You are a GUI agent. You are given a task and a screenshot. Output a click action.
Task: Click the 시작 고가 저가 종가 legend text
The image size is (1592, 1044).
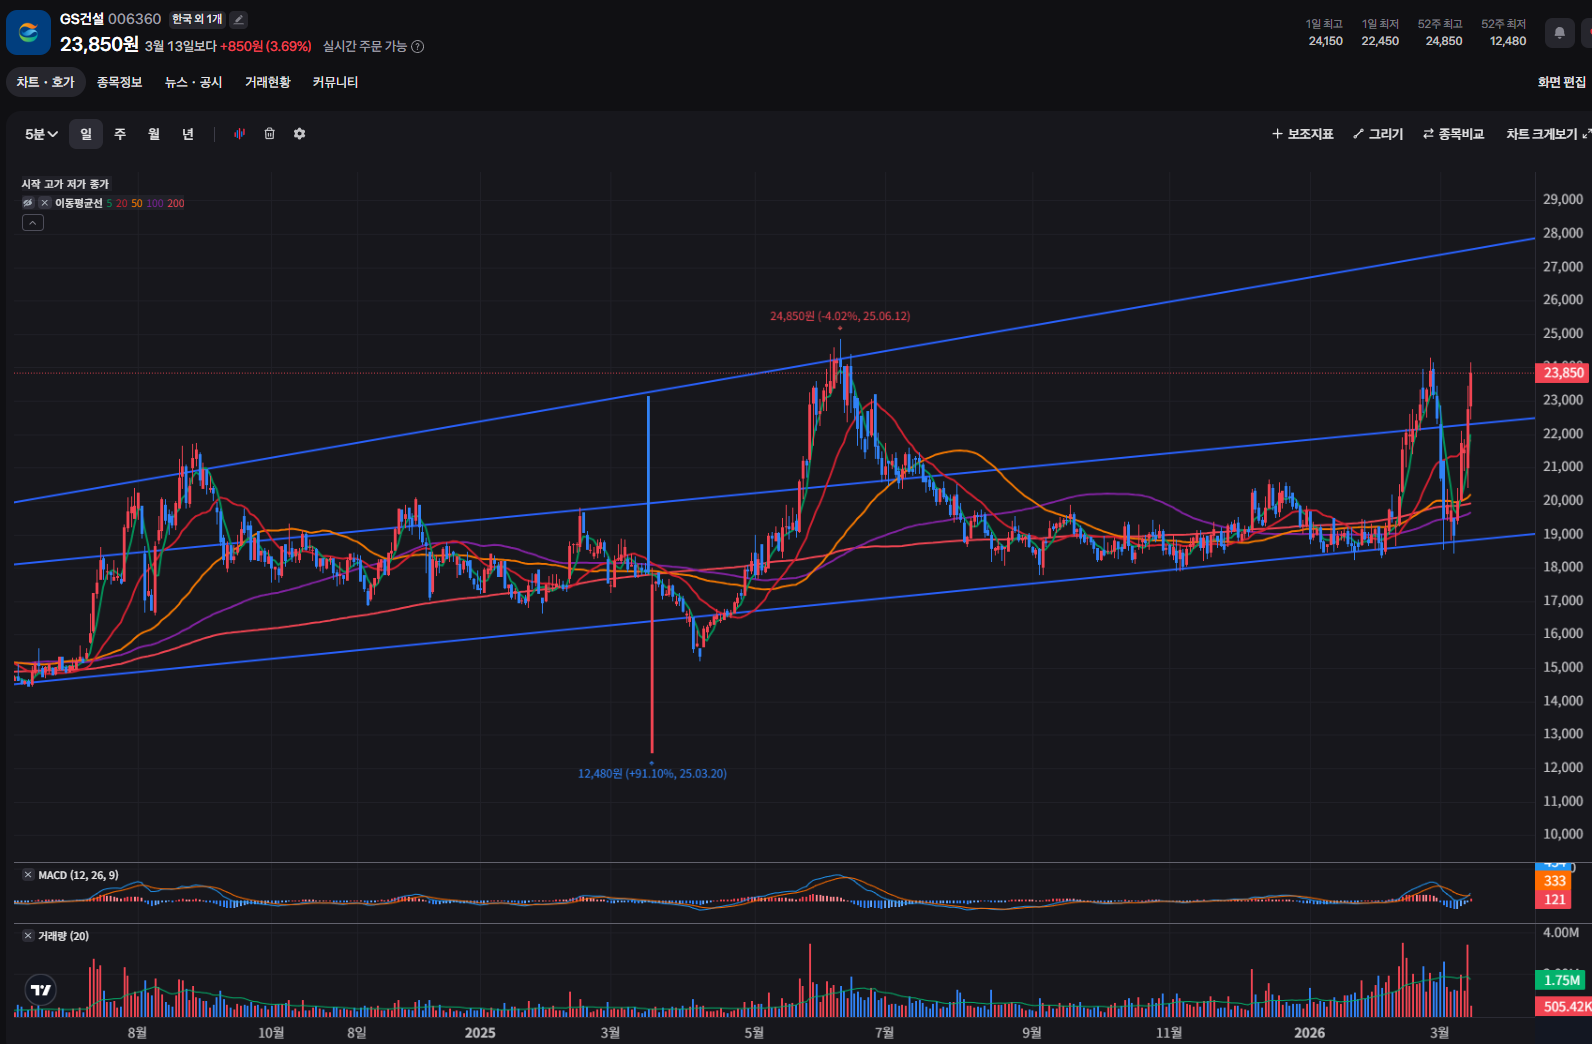pyautogui.click(x=65, y=184)
